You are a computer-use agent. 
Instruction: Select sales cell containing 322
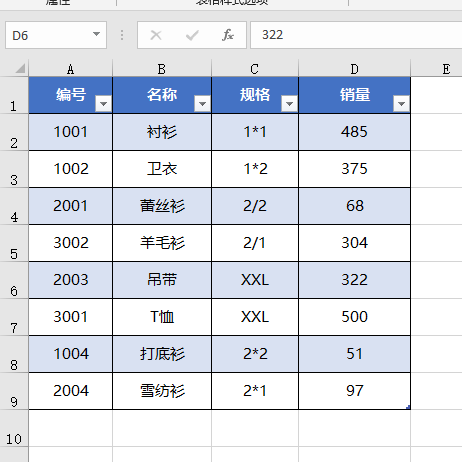(x=355, y=280)
